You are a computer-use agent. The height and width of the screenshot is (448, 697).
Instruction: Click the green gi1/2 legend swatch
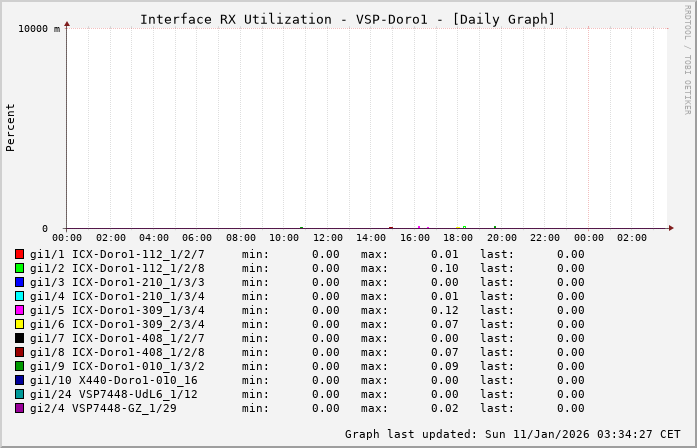pos(19,268)
